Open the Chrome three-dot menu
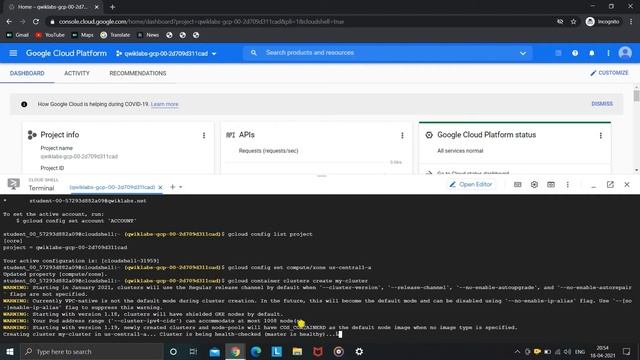The width and height of the screenshot is (640, 360). [x=631, y=22]
